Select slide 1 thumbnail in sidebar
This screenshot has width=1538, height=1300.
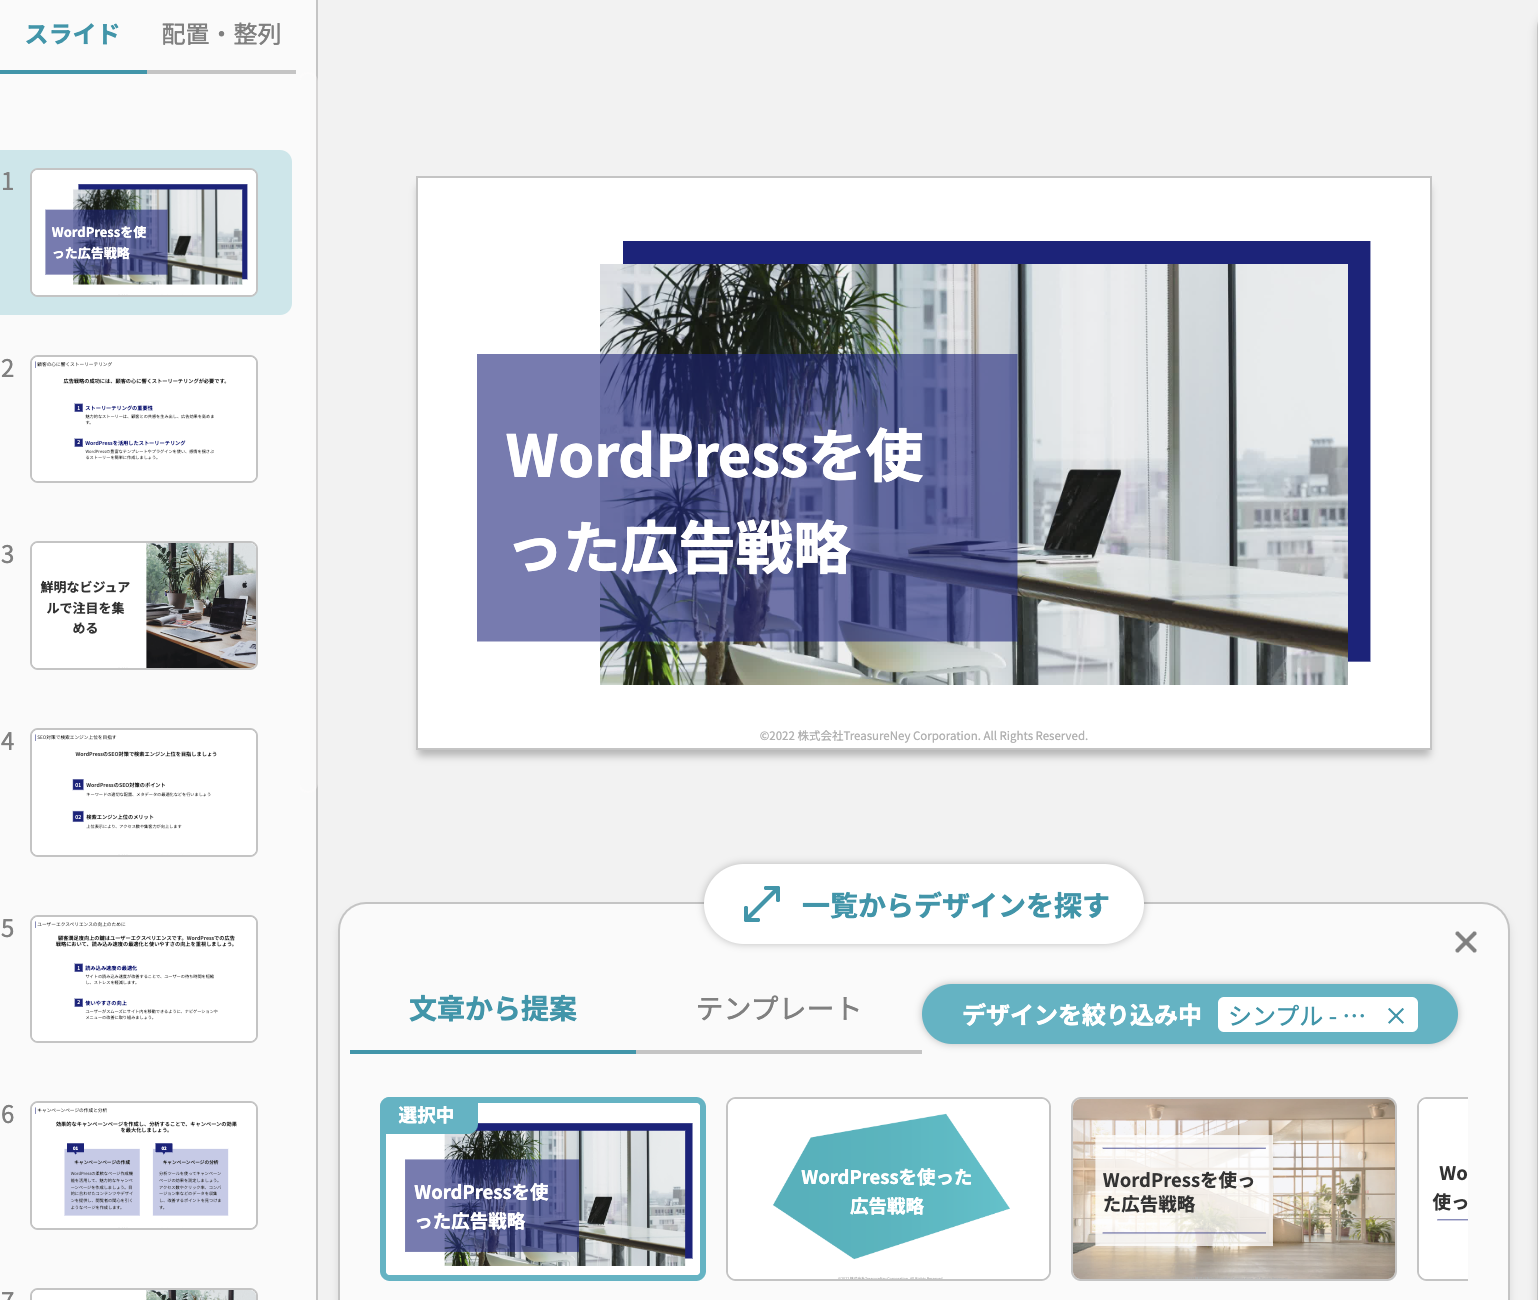[x=144, y=232]
